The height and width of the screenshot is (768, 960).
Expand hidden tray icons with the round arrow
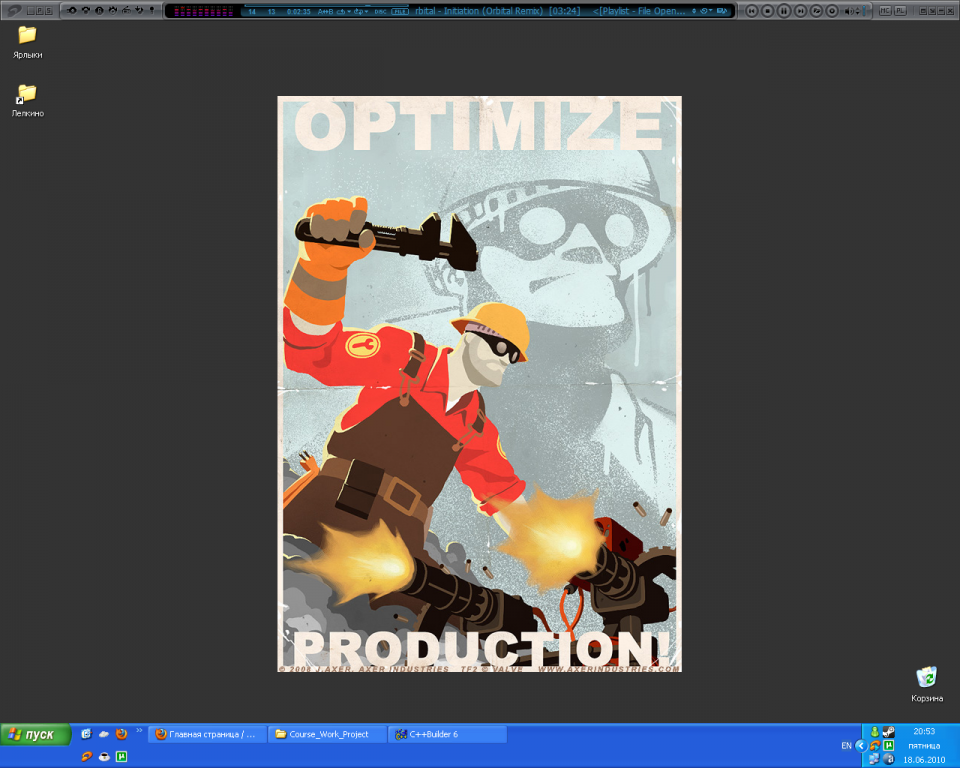(861, 745)
